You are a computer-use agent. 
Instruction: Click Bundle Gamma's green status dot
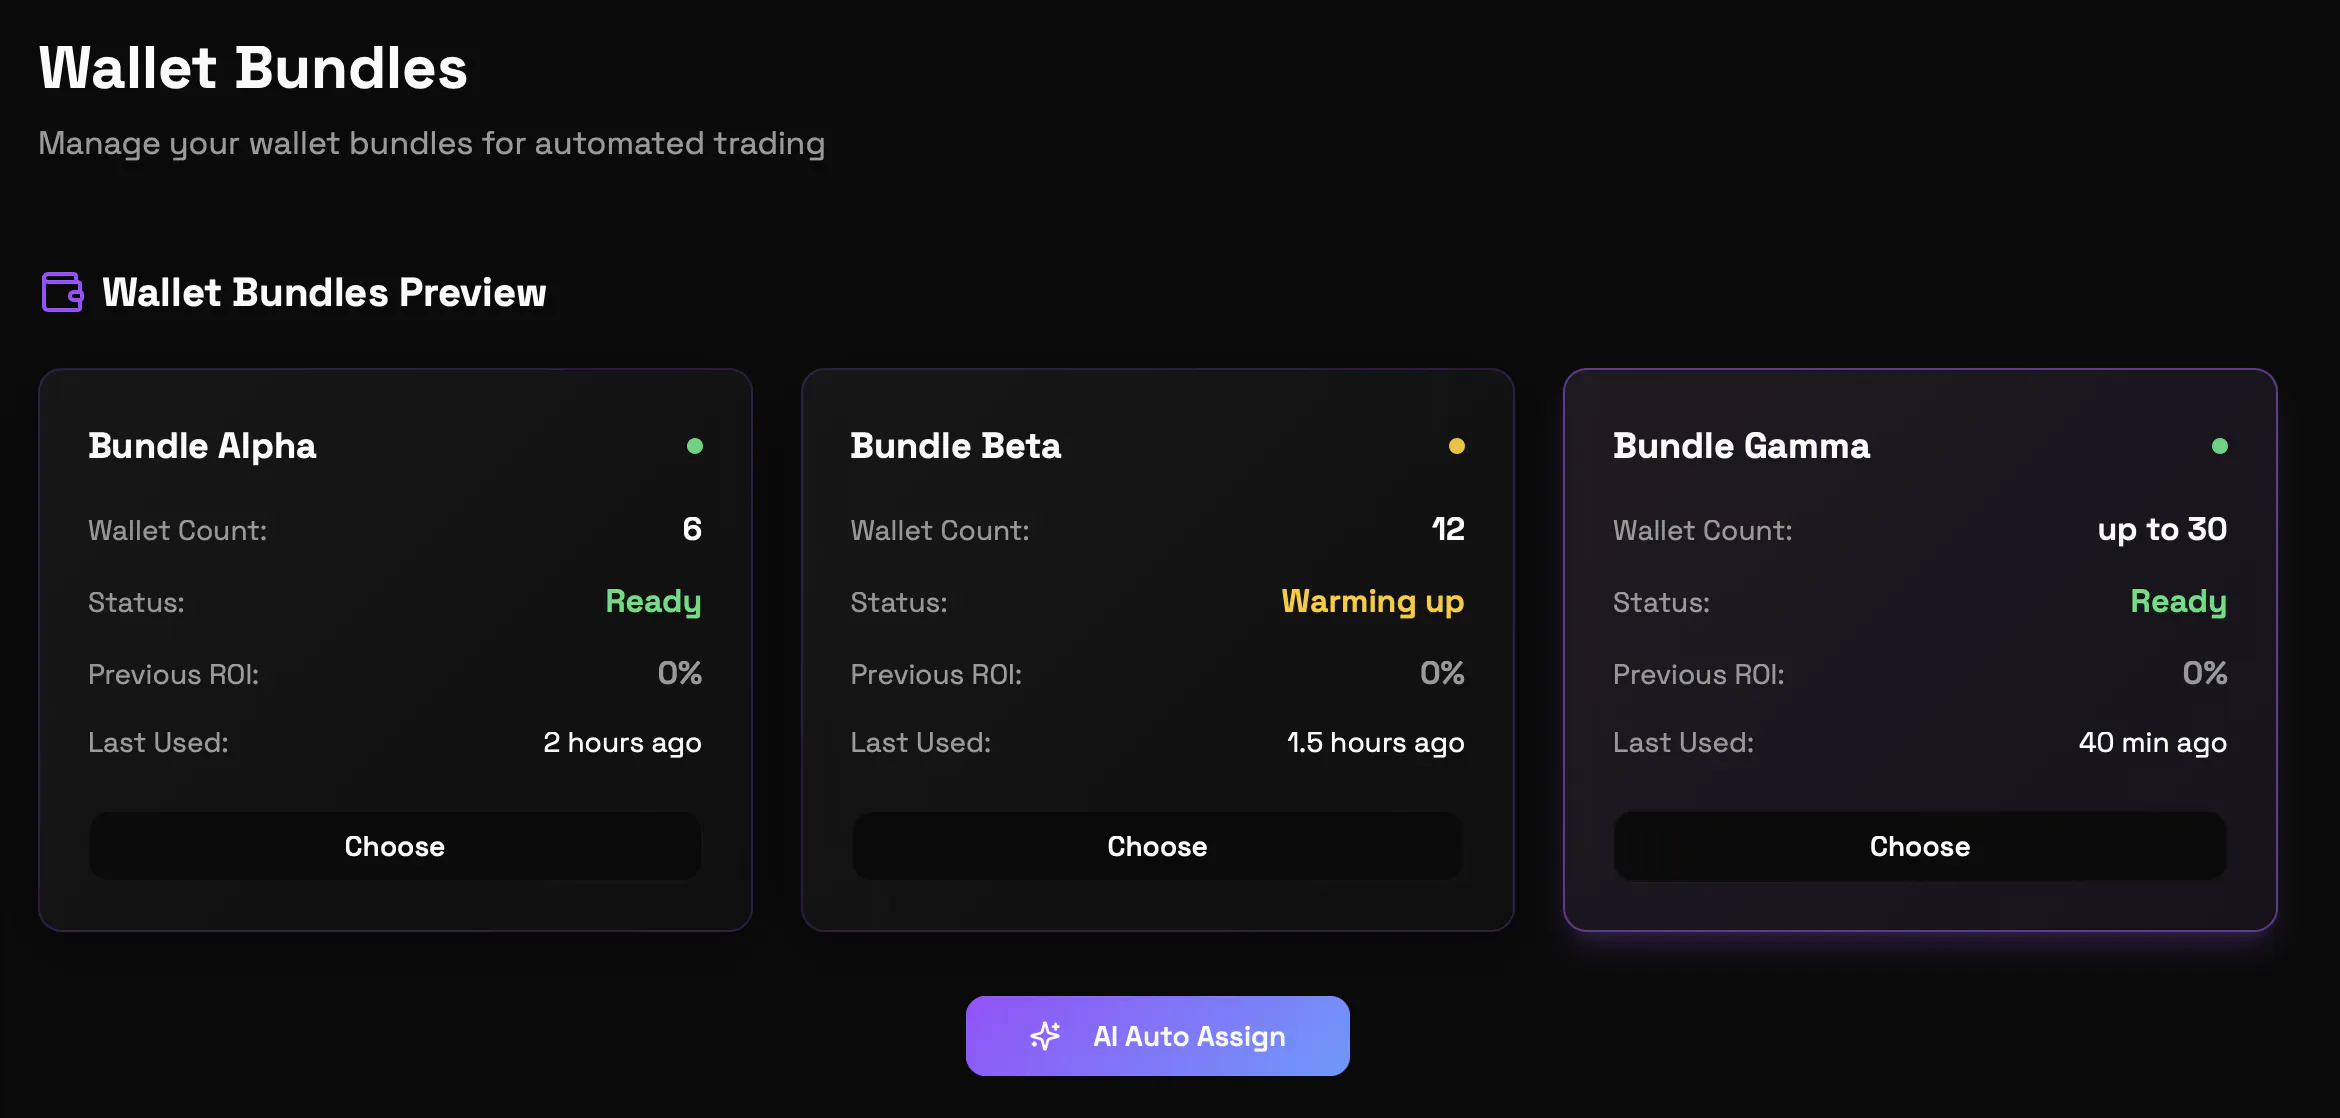click(2220, 446)
